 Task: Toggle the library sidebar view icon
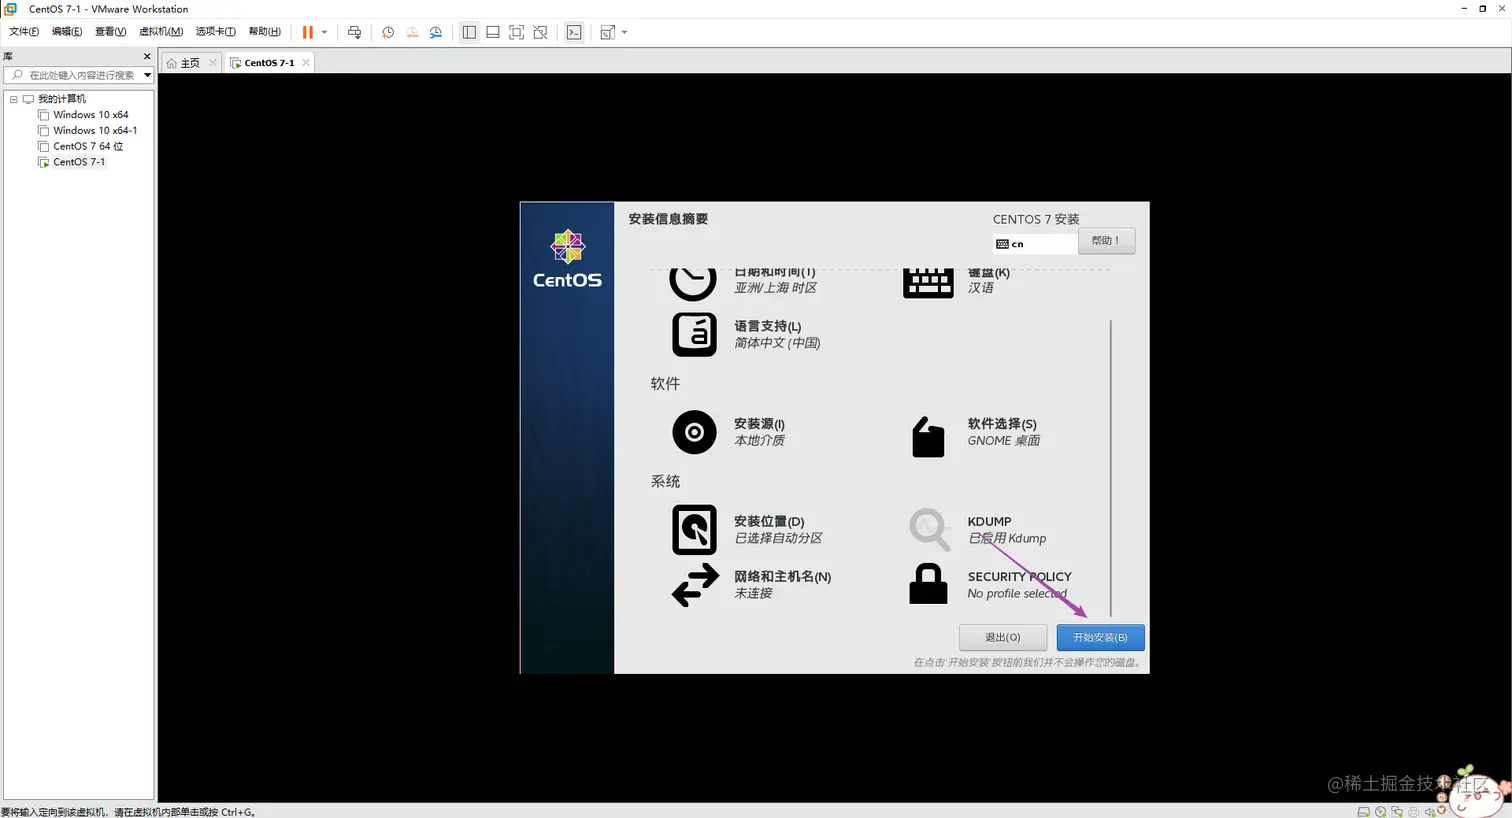469,32
